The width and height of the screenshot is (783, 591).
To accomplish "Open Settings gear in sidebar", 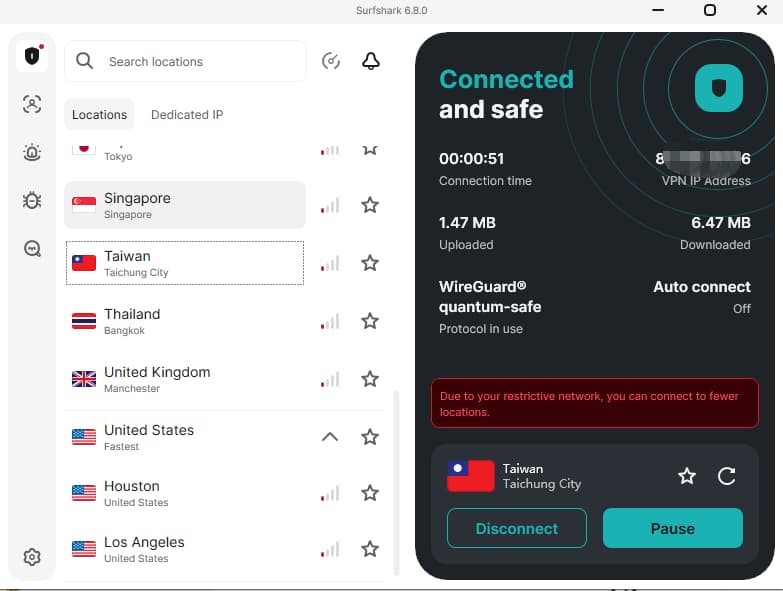I will [x=32, y=557].
